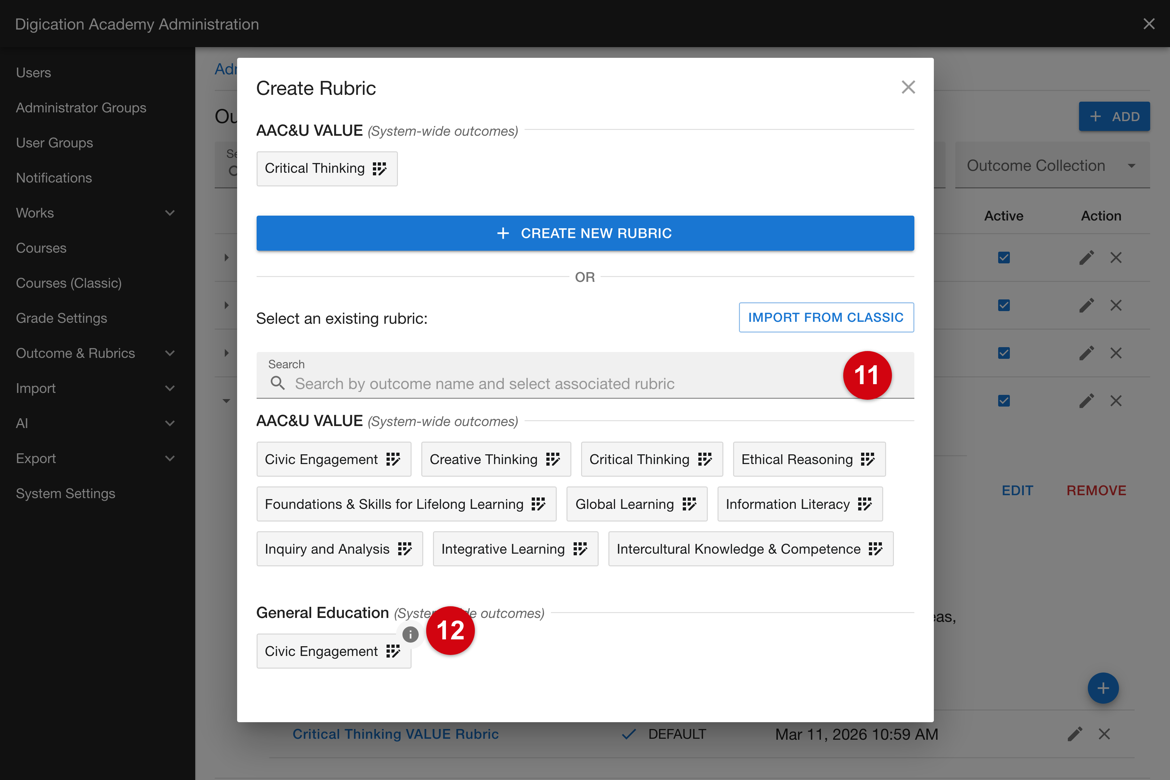Select the AAC&U Critical Thinking existing rubric chip
The height and width of the screenshot is (780, 1170).
[651, 459]
